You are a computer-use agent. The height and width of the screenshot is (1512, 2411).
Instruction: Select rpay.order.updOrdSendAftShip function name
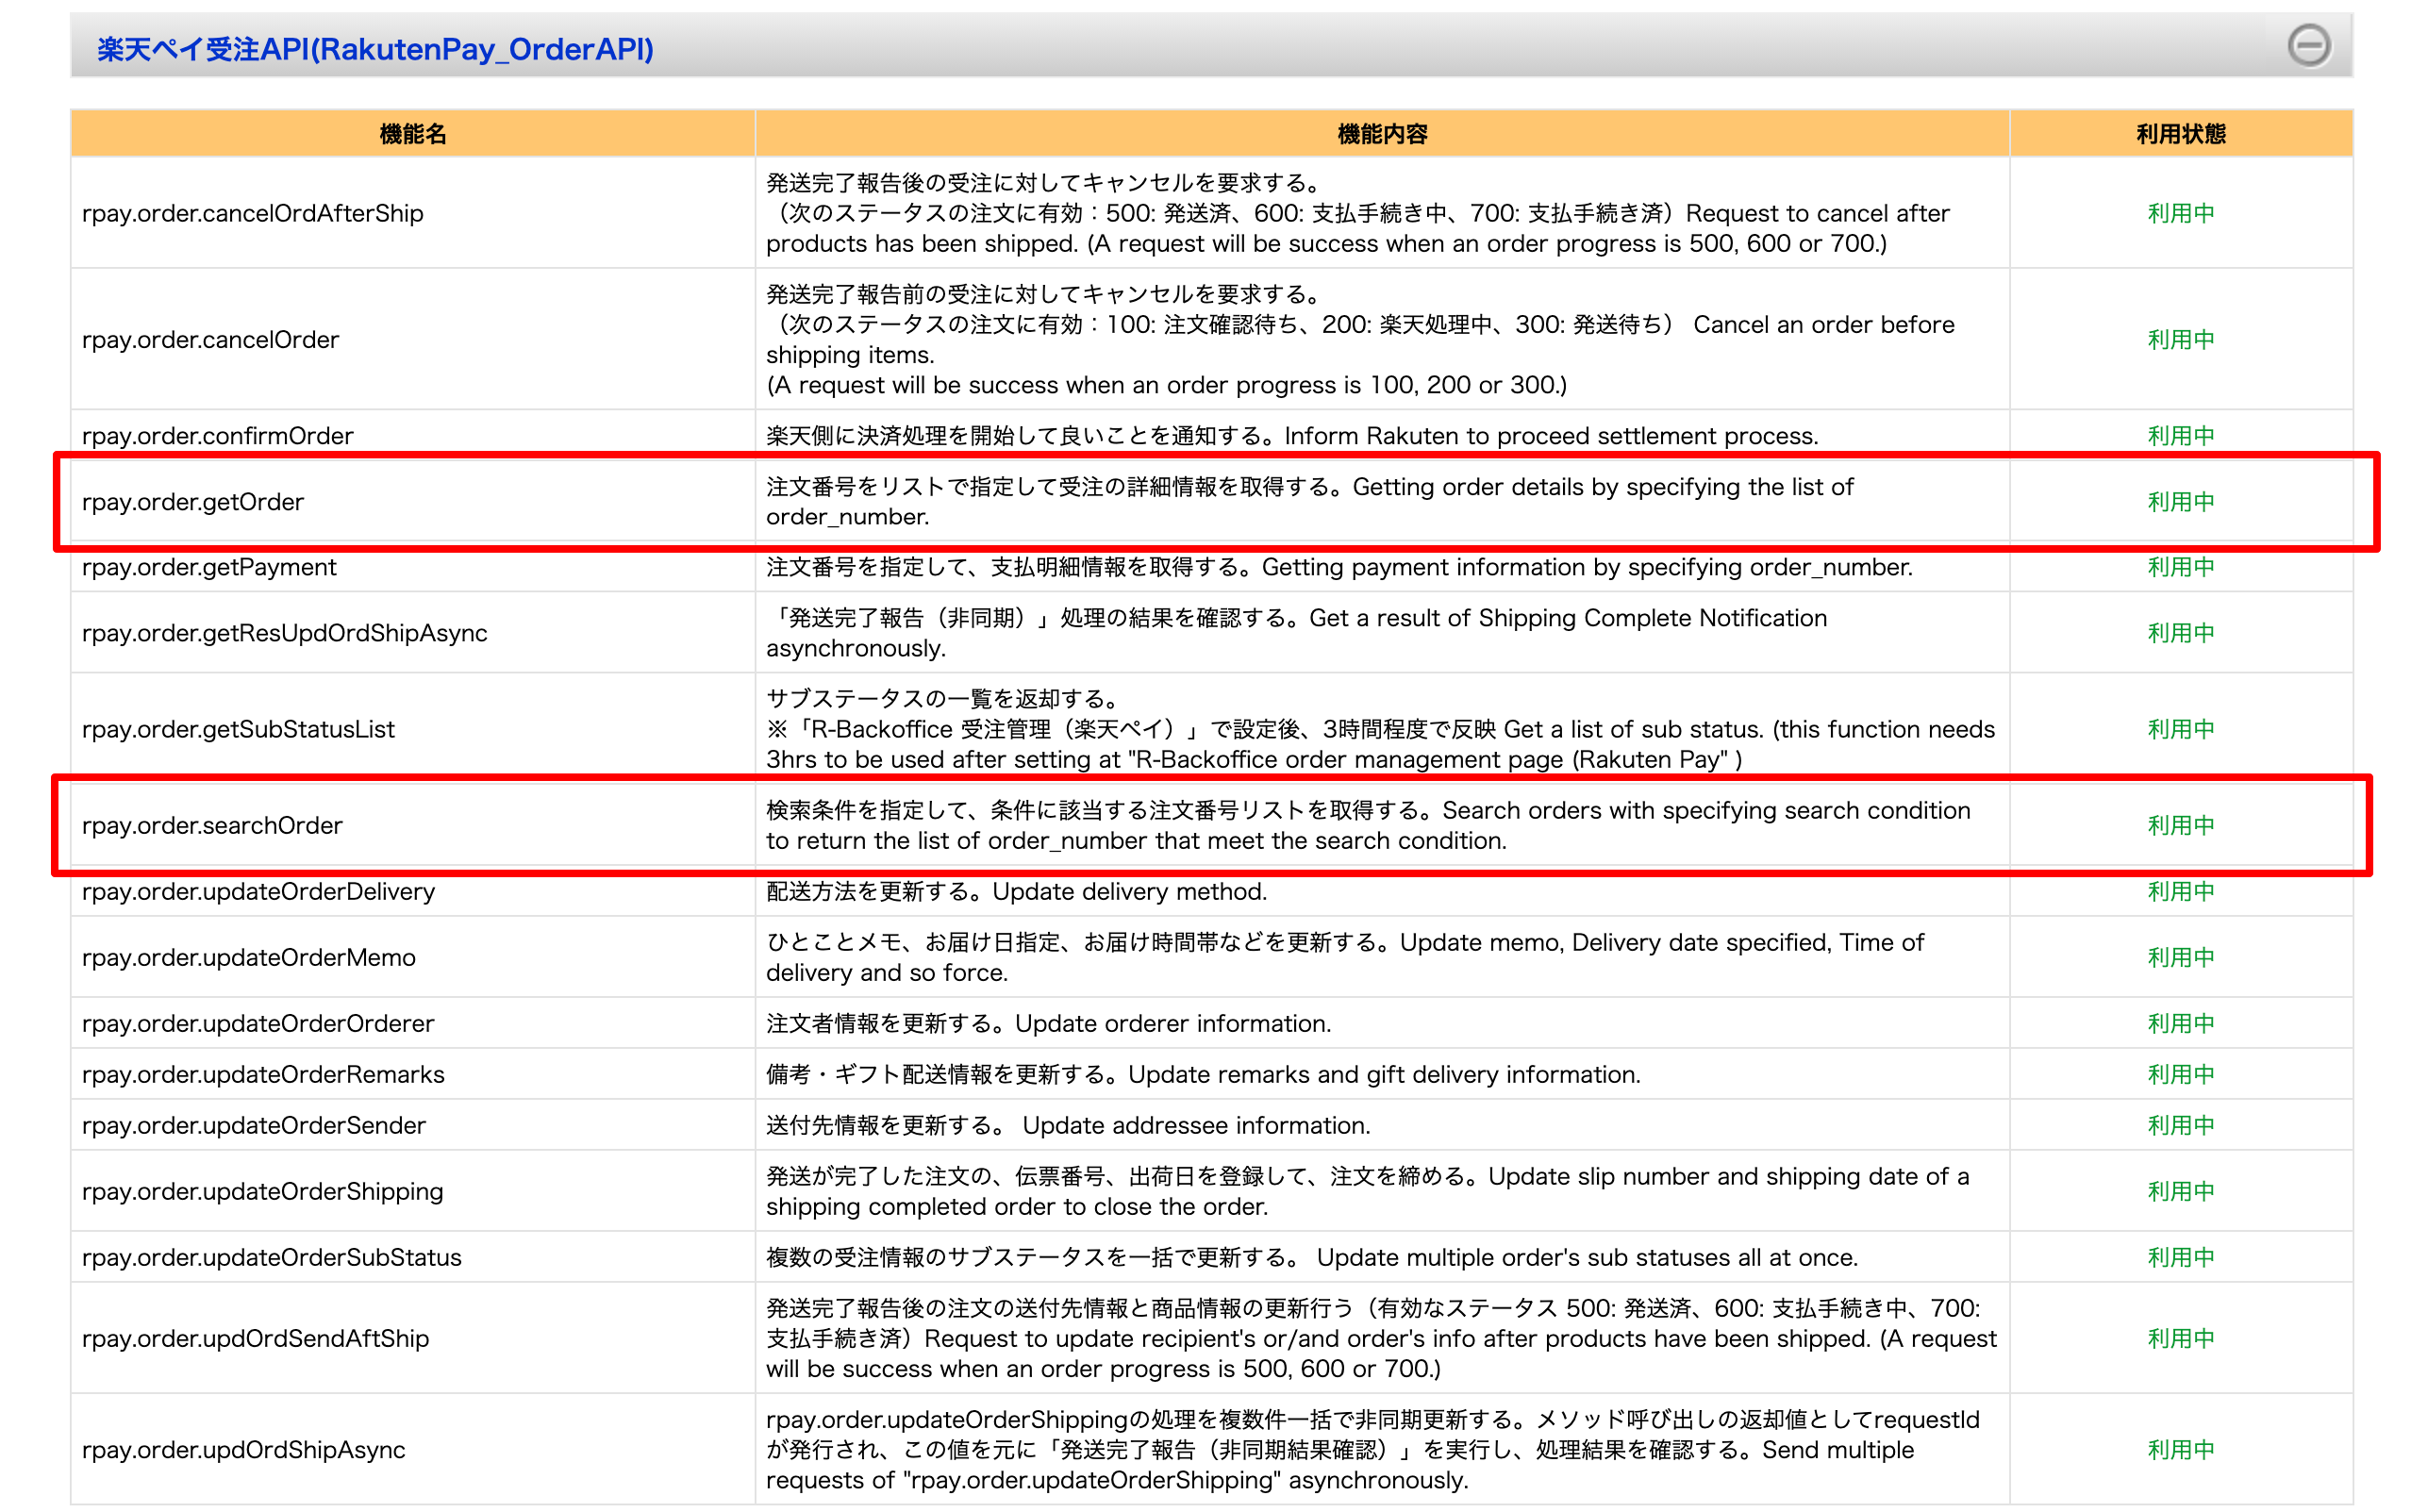click(x=255, y=1339)
